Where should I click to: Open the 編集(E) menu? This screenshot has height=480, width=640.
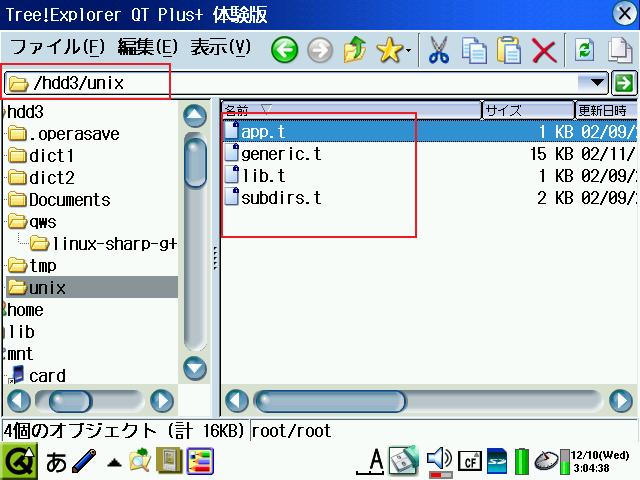[x=147, y=47]
